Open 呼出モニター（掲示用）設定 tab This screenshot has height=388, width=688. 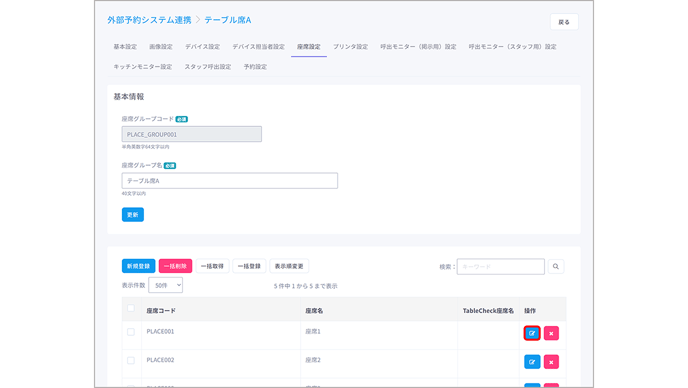[418, 47]
